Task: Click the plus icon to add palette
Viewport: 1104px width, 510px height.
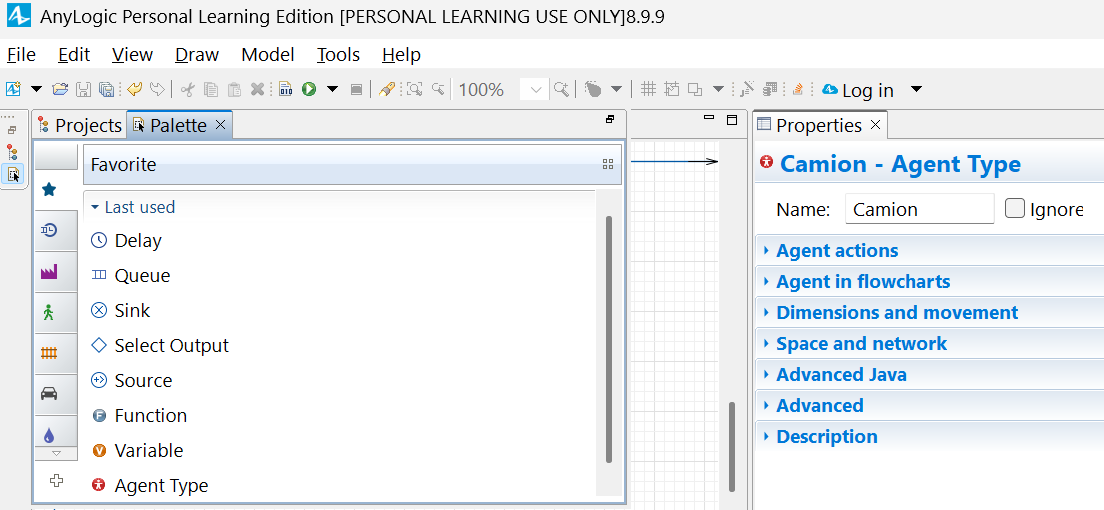Action: click(x=56, y=480)
